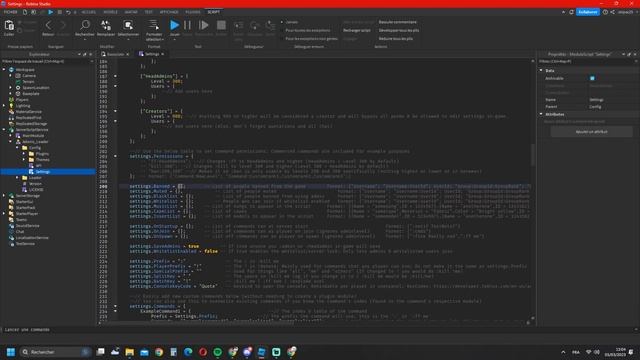Collapse the ServerScriptService node

4,129
